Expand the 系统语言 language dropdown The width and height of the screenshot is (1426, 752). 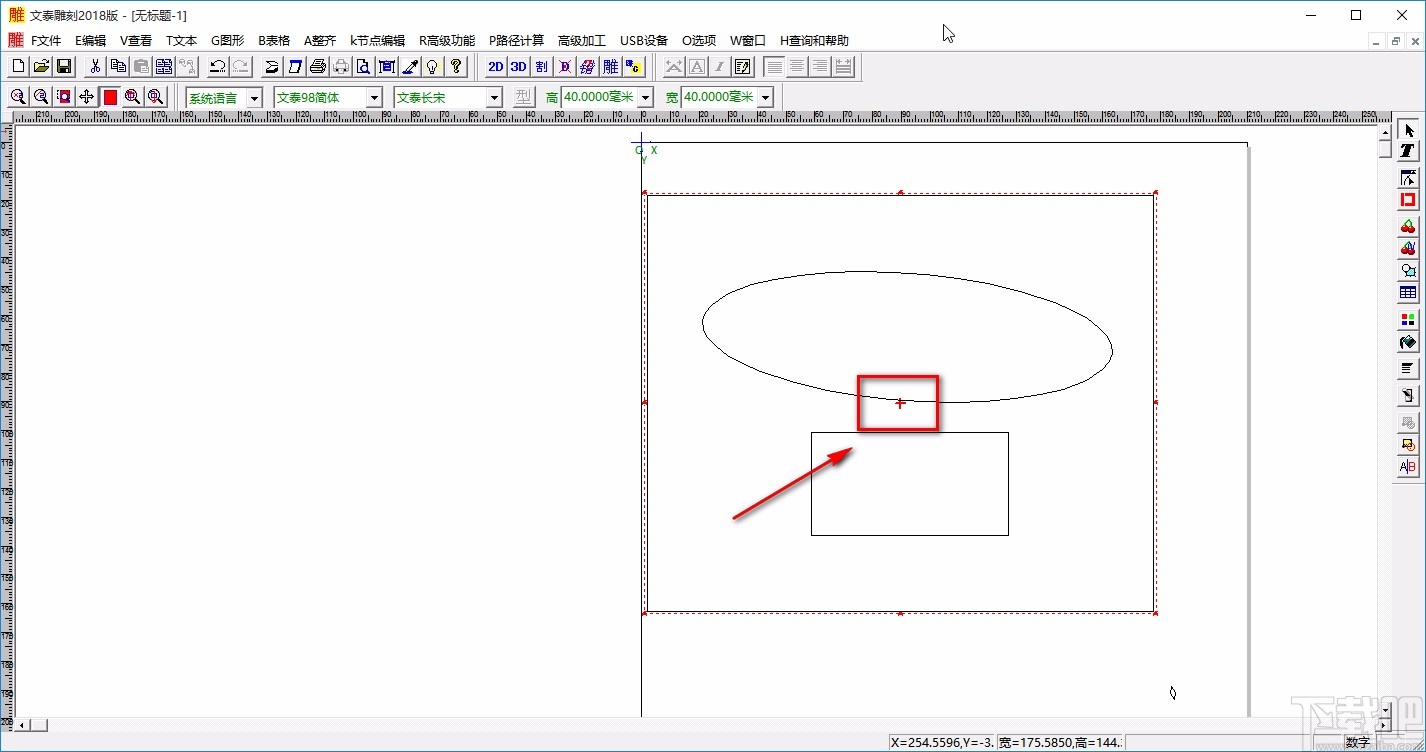coord(254,97)
